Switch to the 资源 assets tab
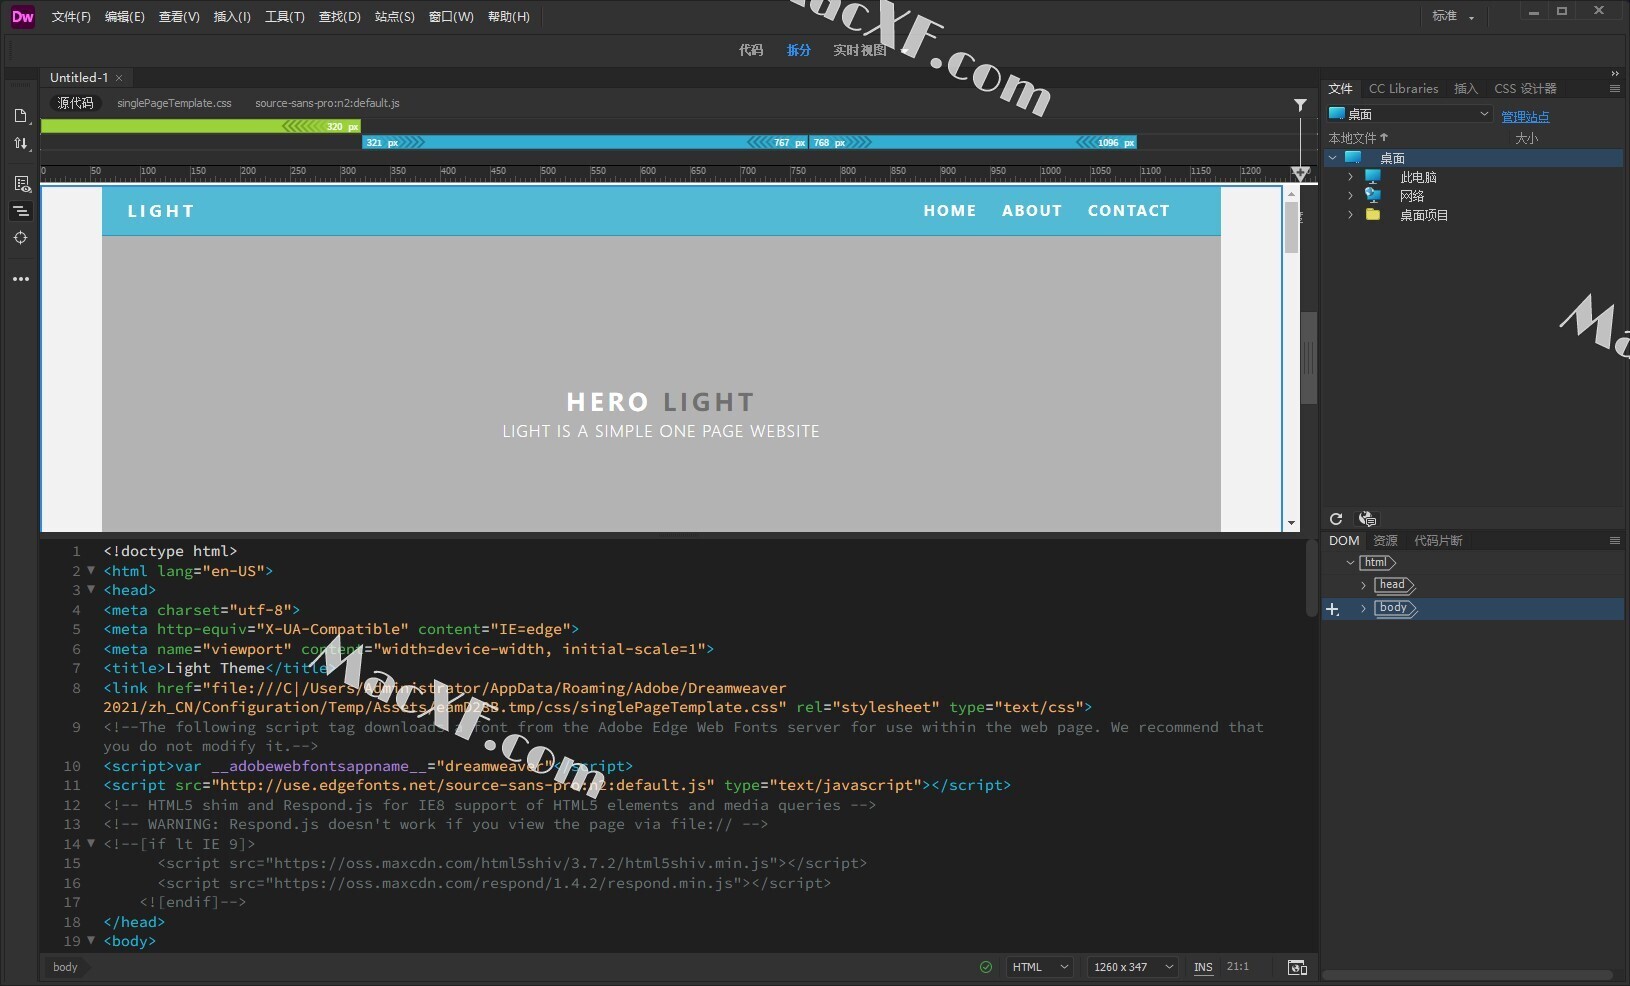This screenshot has width=1630, height=986. click(1385, 541)
